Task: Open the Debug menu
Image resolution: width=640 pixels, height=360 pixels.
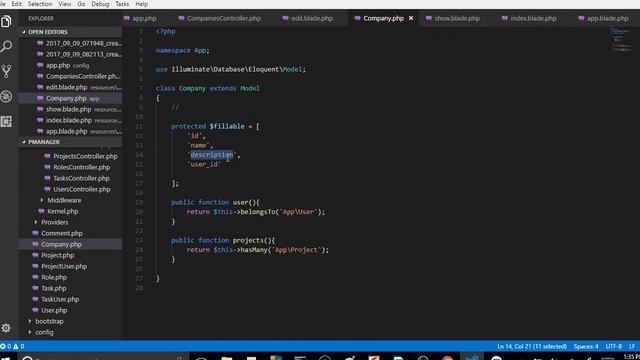Action: pyautogui.click(x=100, y=4)
